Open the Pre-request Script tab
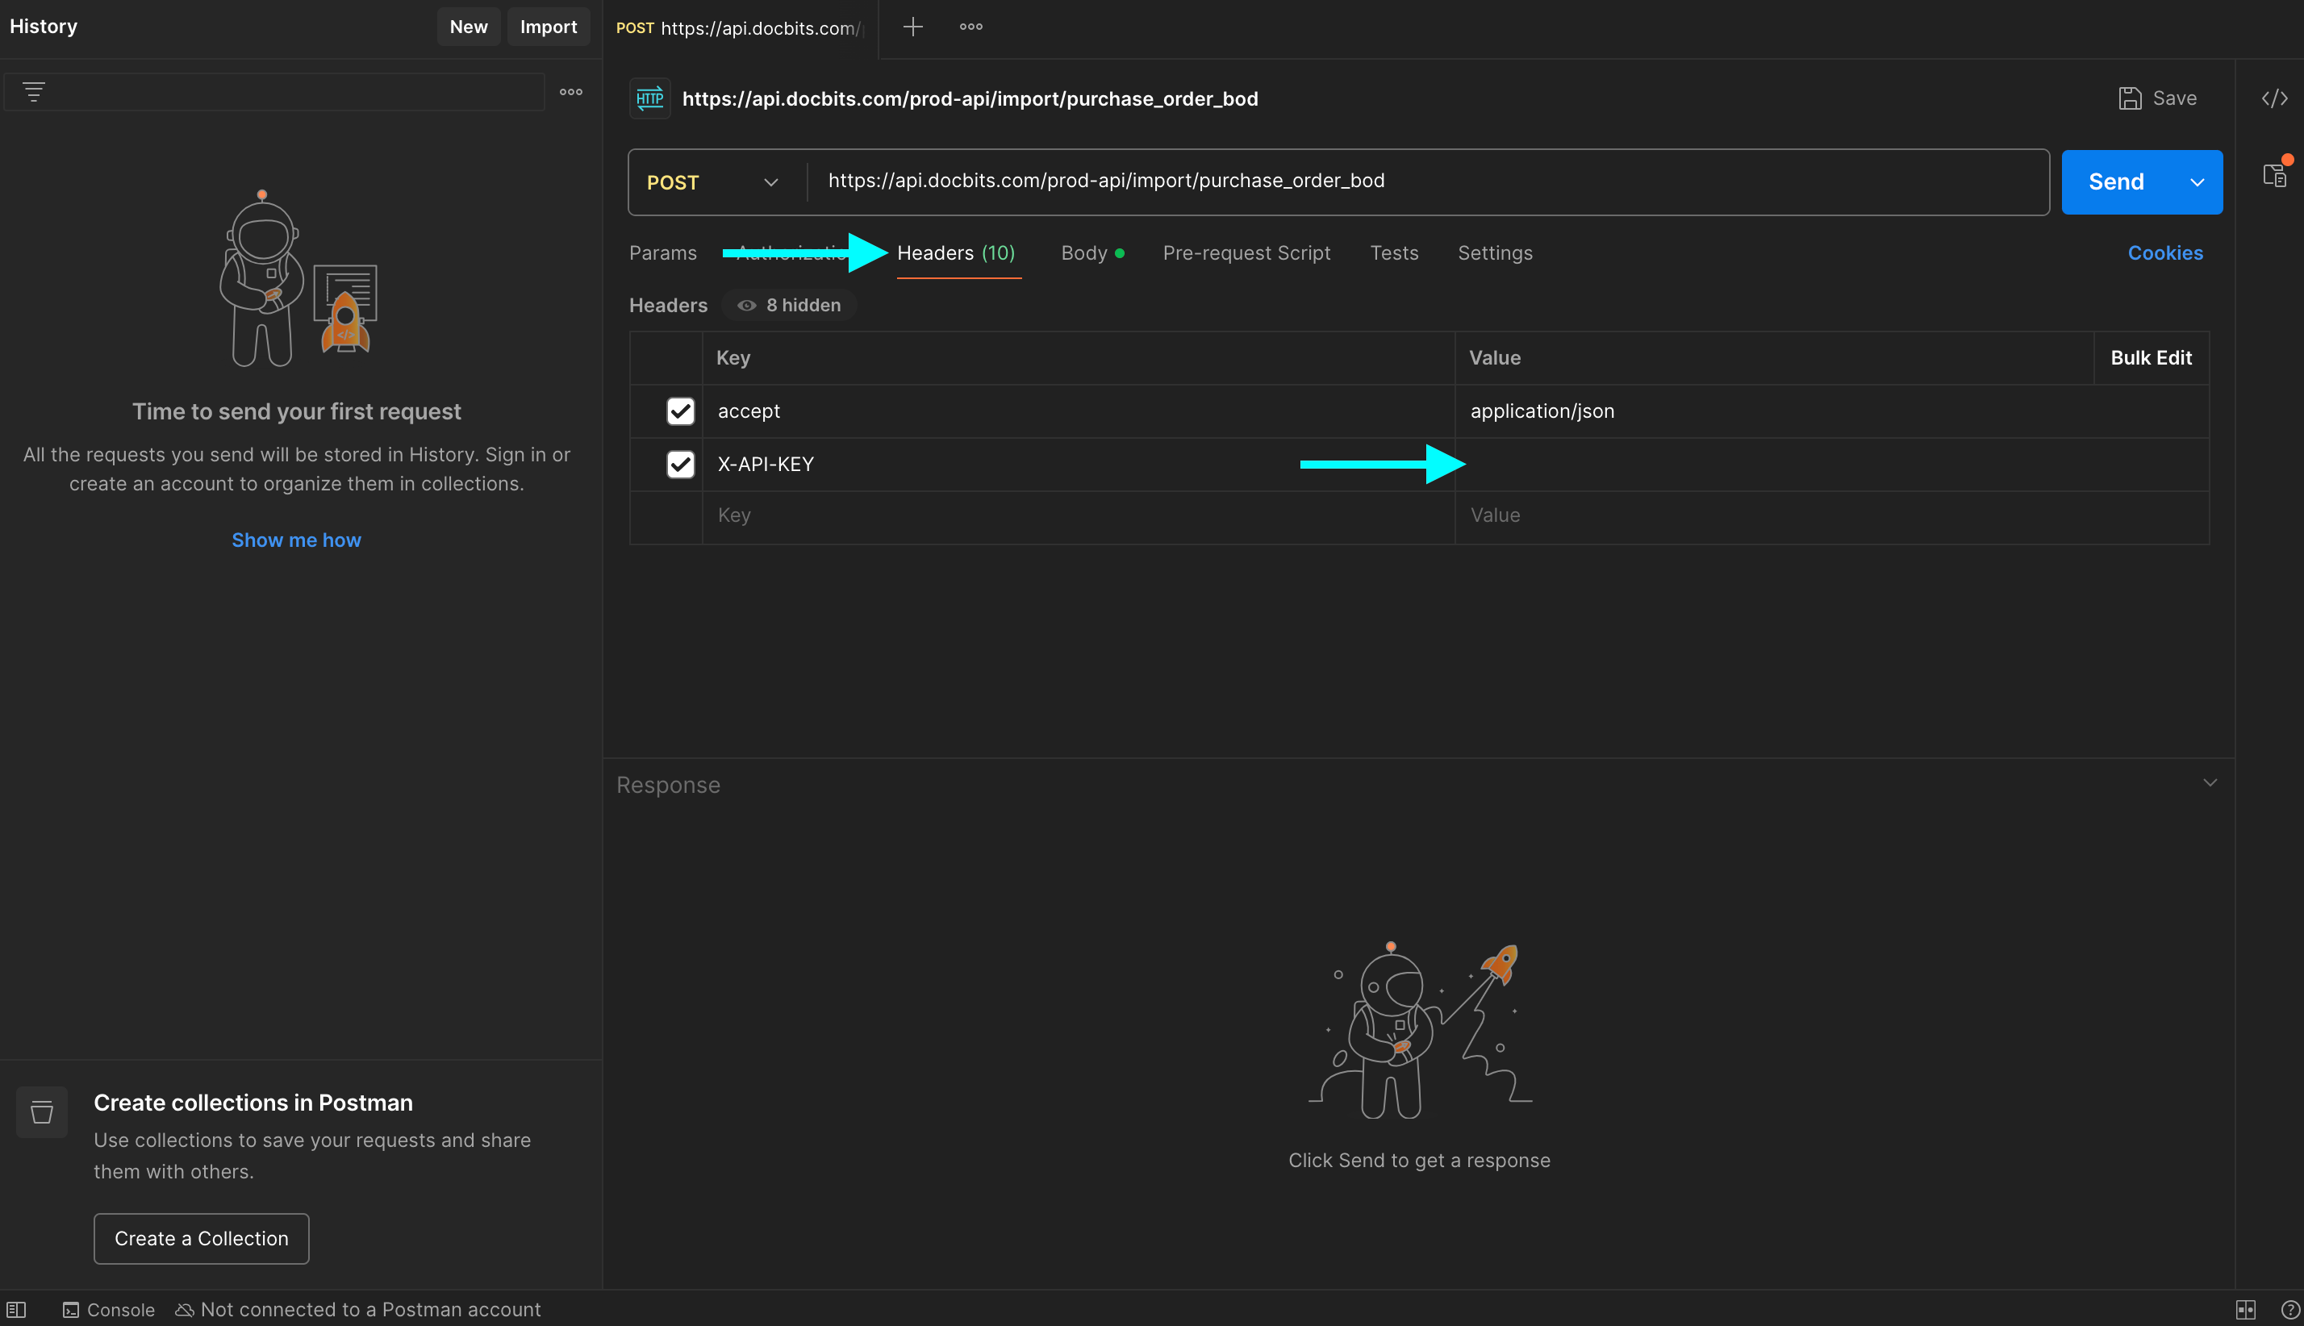2304x1326 pixels. 1246,253
